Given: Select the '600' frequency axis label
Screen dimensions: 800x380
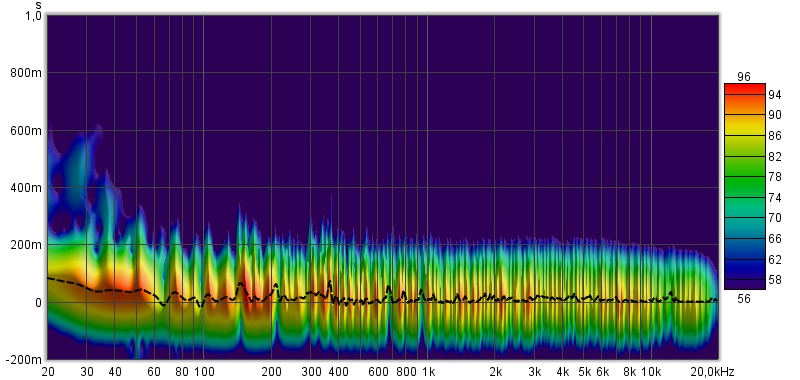Looking at the screenshot, I should (x=378, y=371).
